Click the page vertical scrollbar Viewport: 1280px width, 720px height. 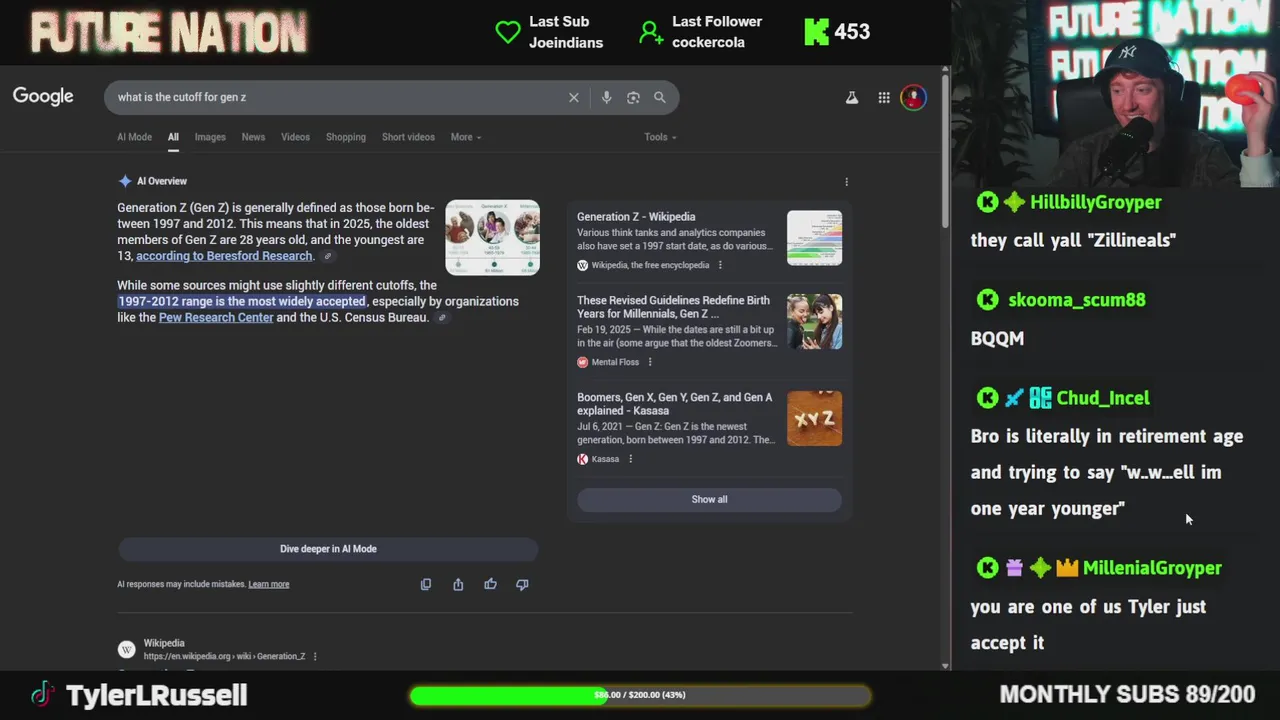click(x=945, y=150)
